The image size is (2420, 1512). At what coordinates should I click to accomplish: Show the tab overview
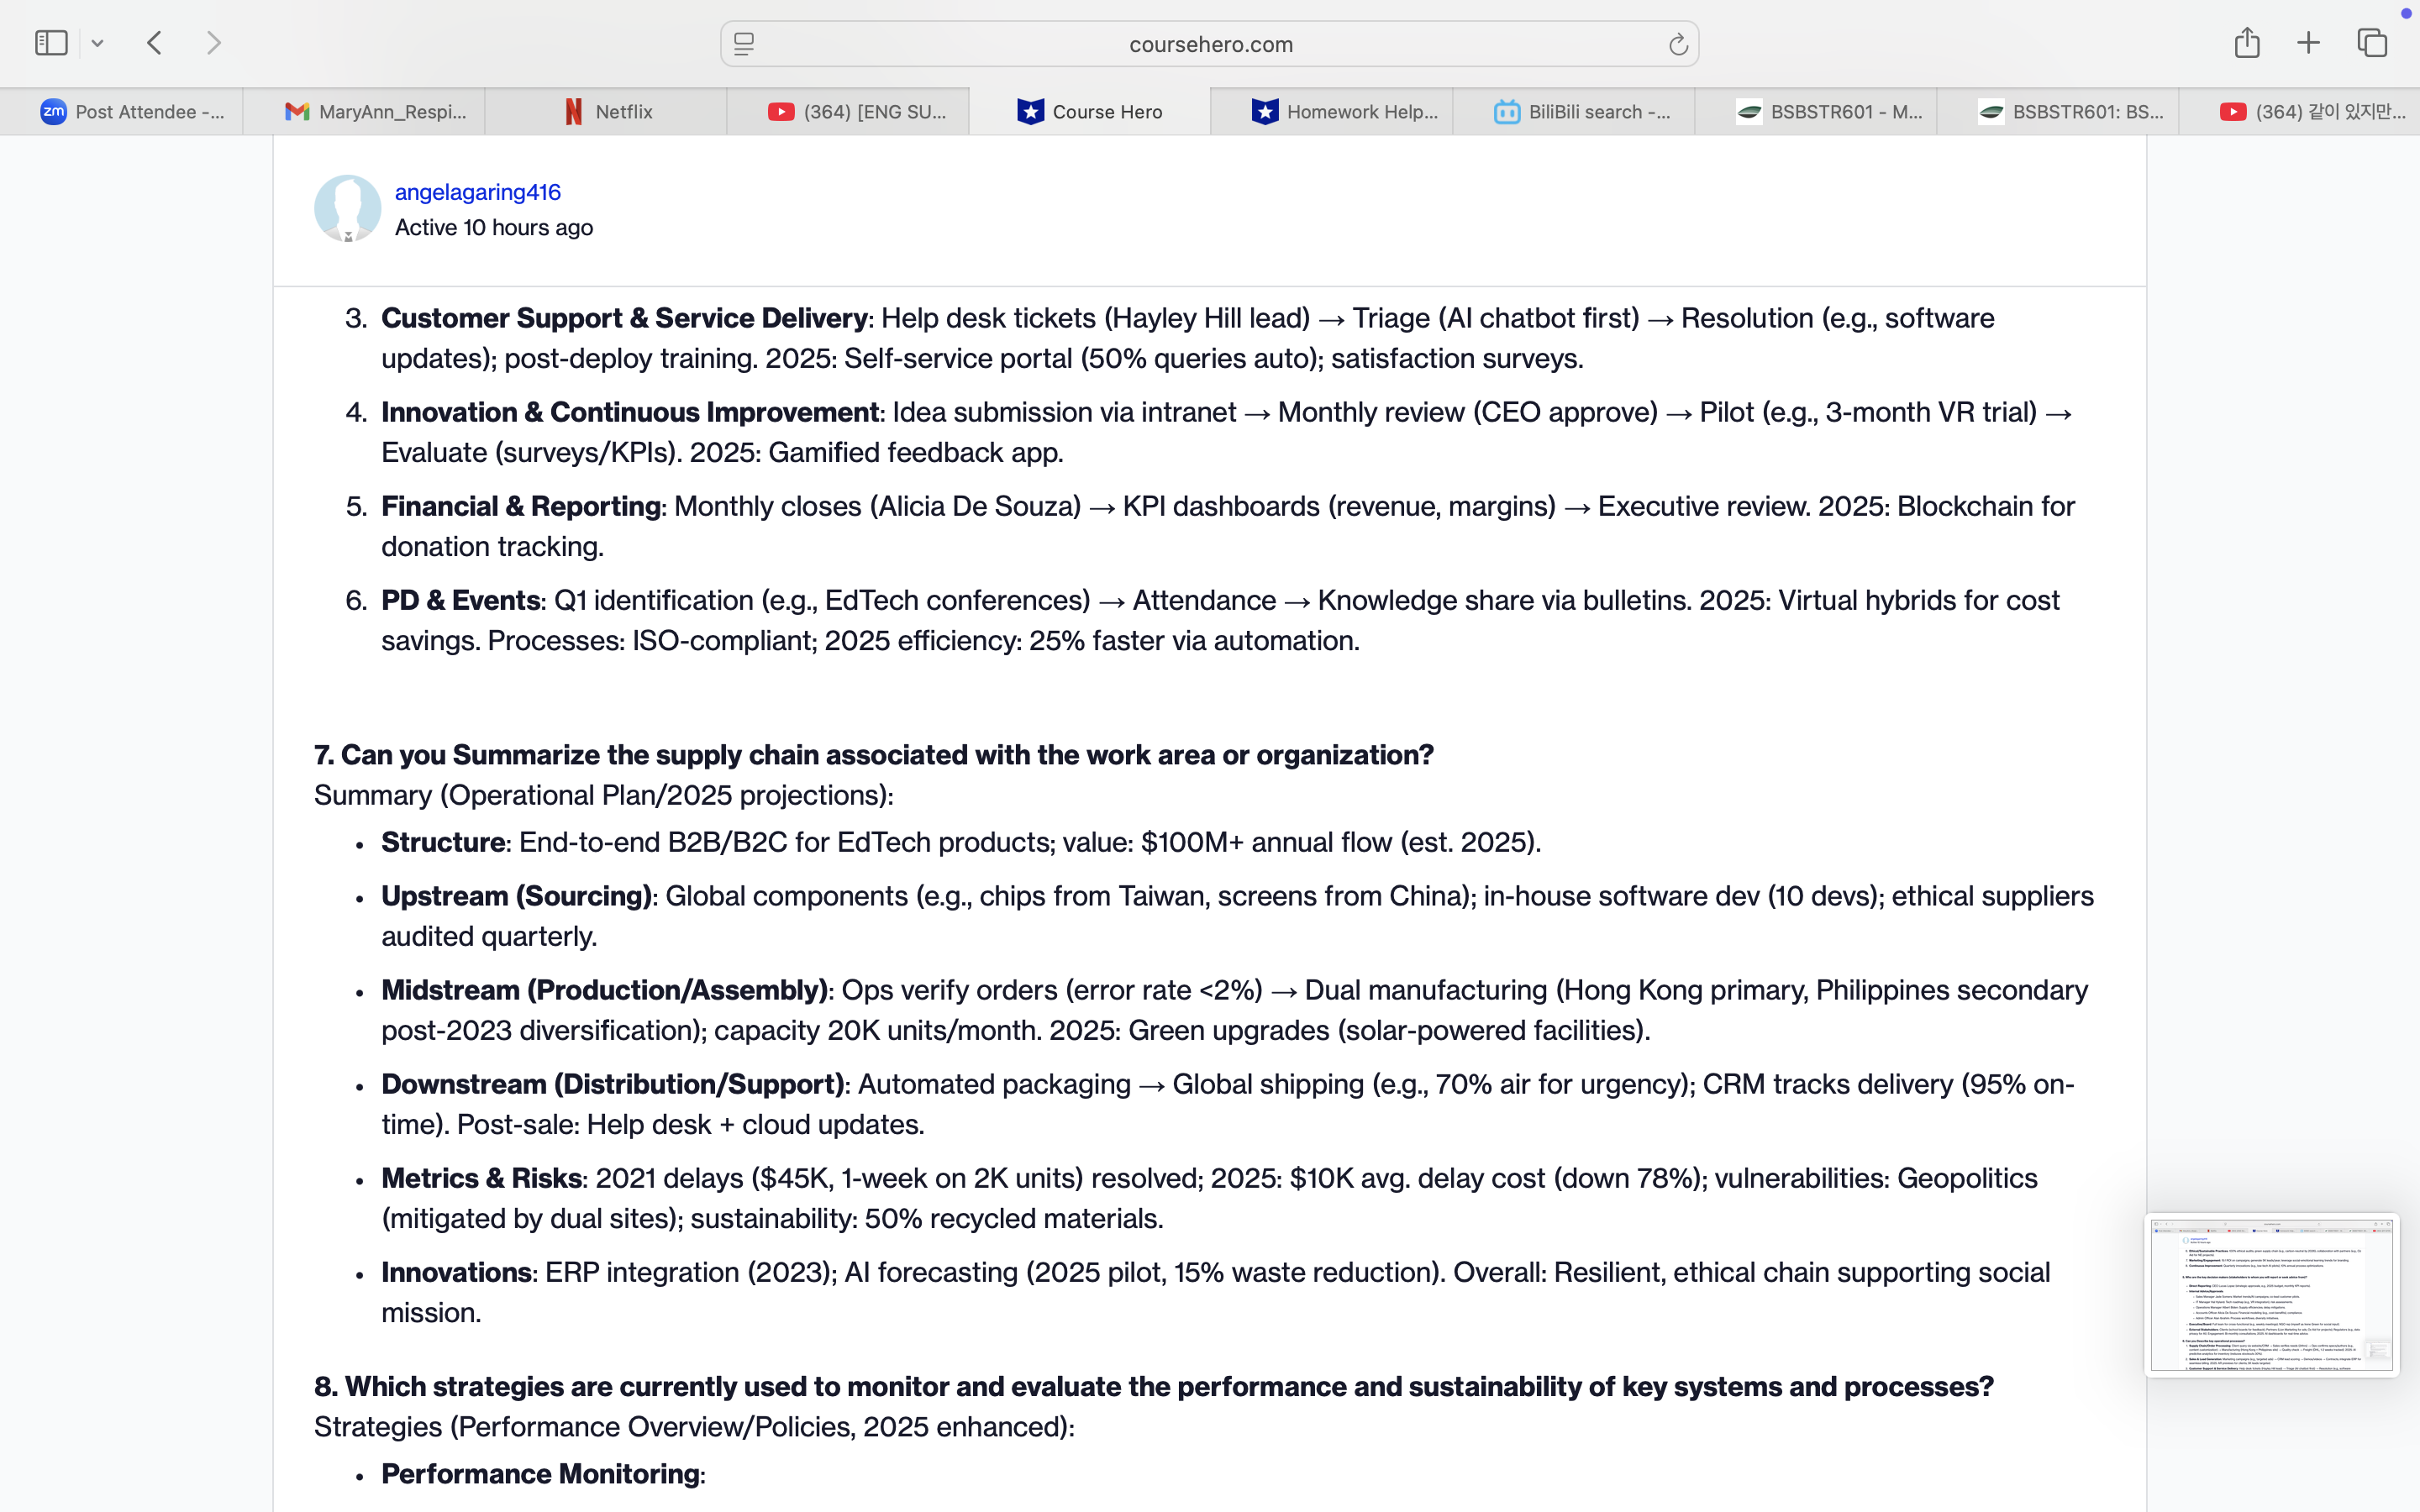click(2372, 43)
